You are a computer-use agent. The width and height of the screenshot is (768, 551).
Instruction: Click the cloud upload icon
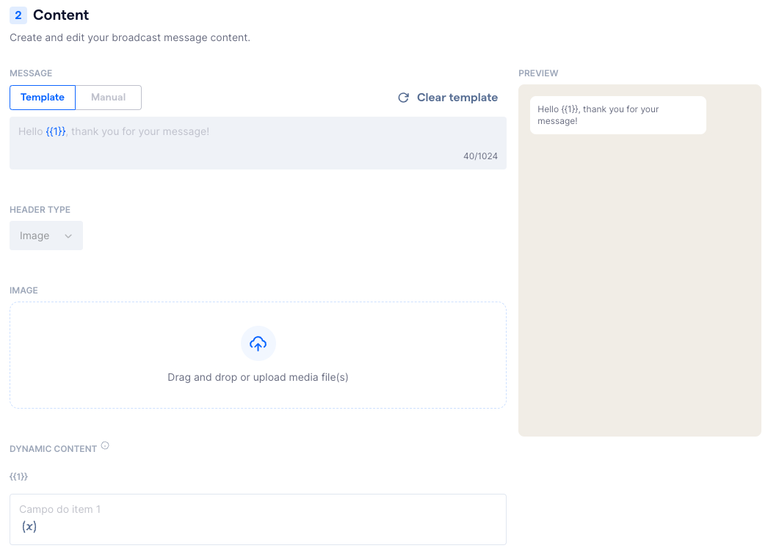[x=258, y=343]
